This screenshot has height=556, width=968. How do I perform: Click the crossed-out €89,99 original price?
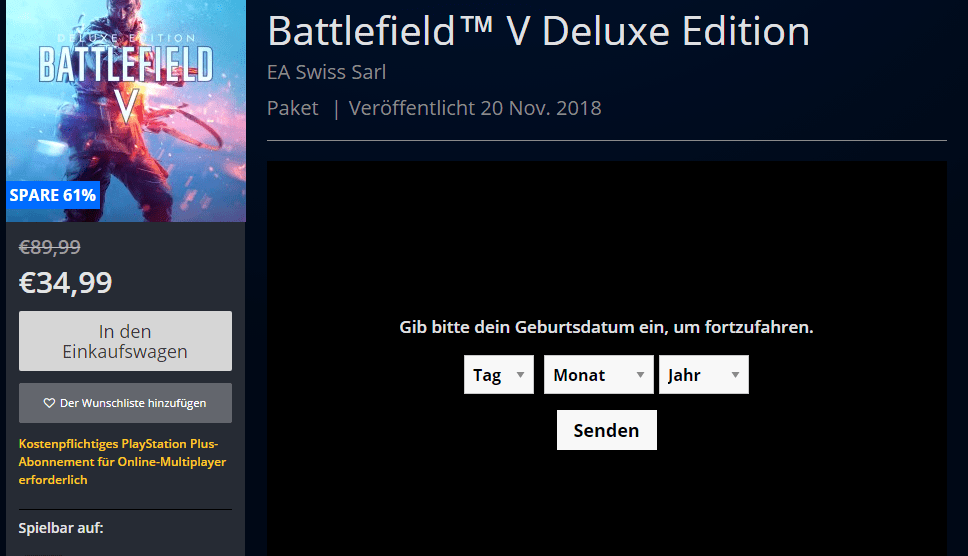click(50, 247)
